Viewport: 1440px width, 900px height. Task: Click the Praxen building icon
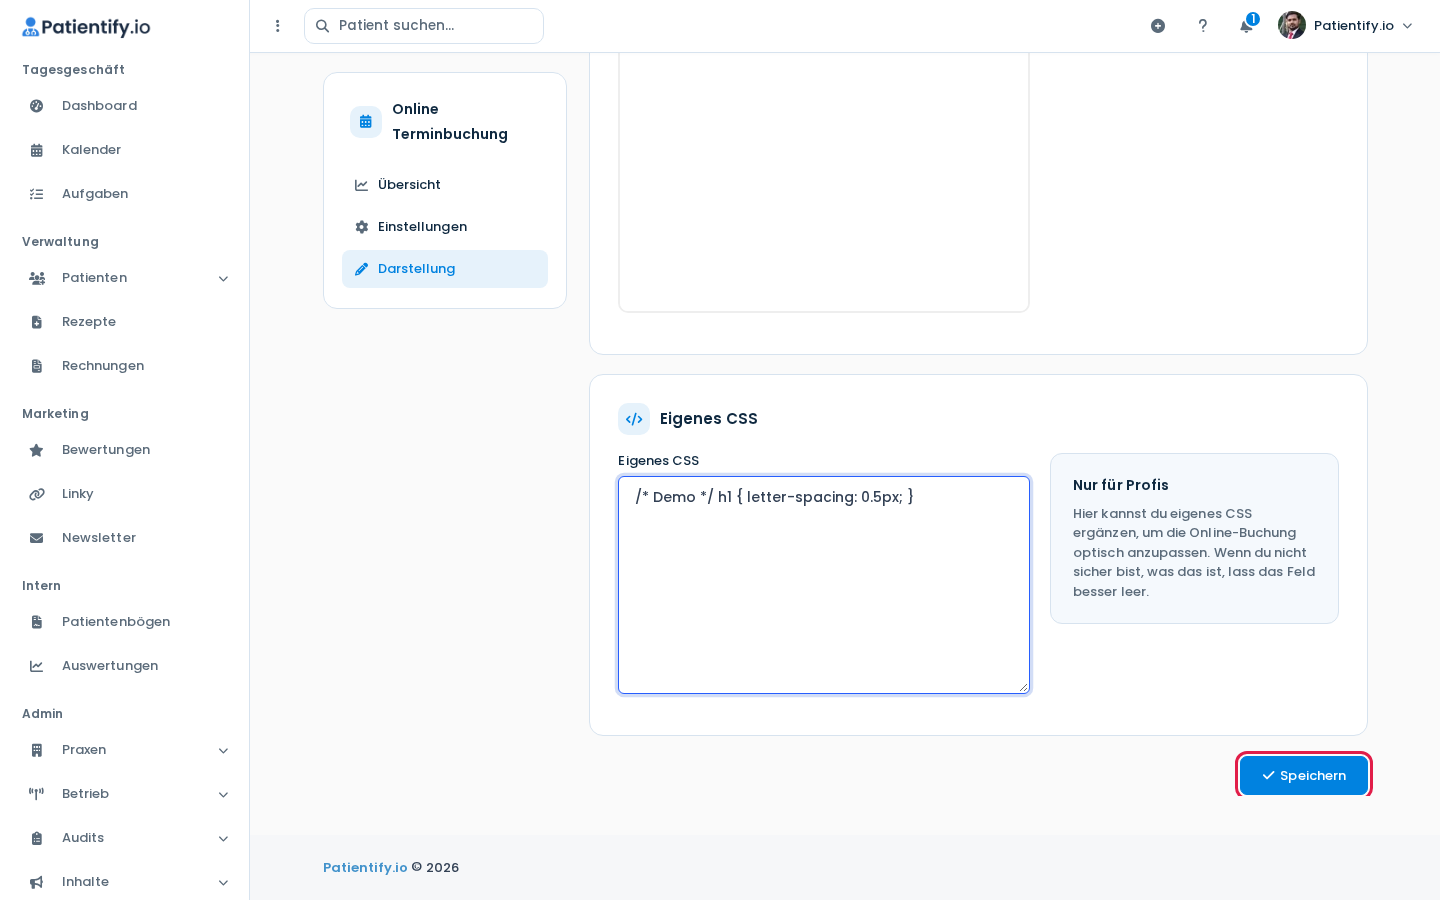pyautogui.click(x=37, y=750)
